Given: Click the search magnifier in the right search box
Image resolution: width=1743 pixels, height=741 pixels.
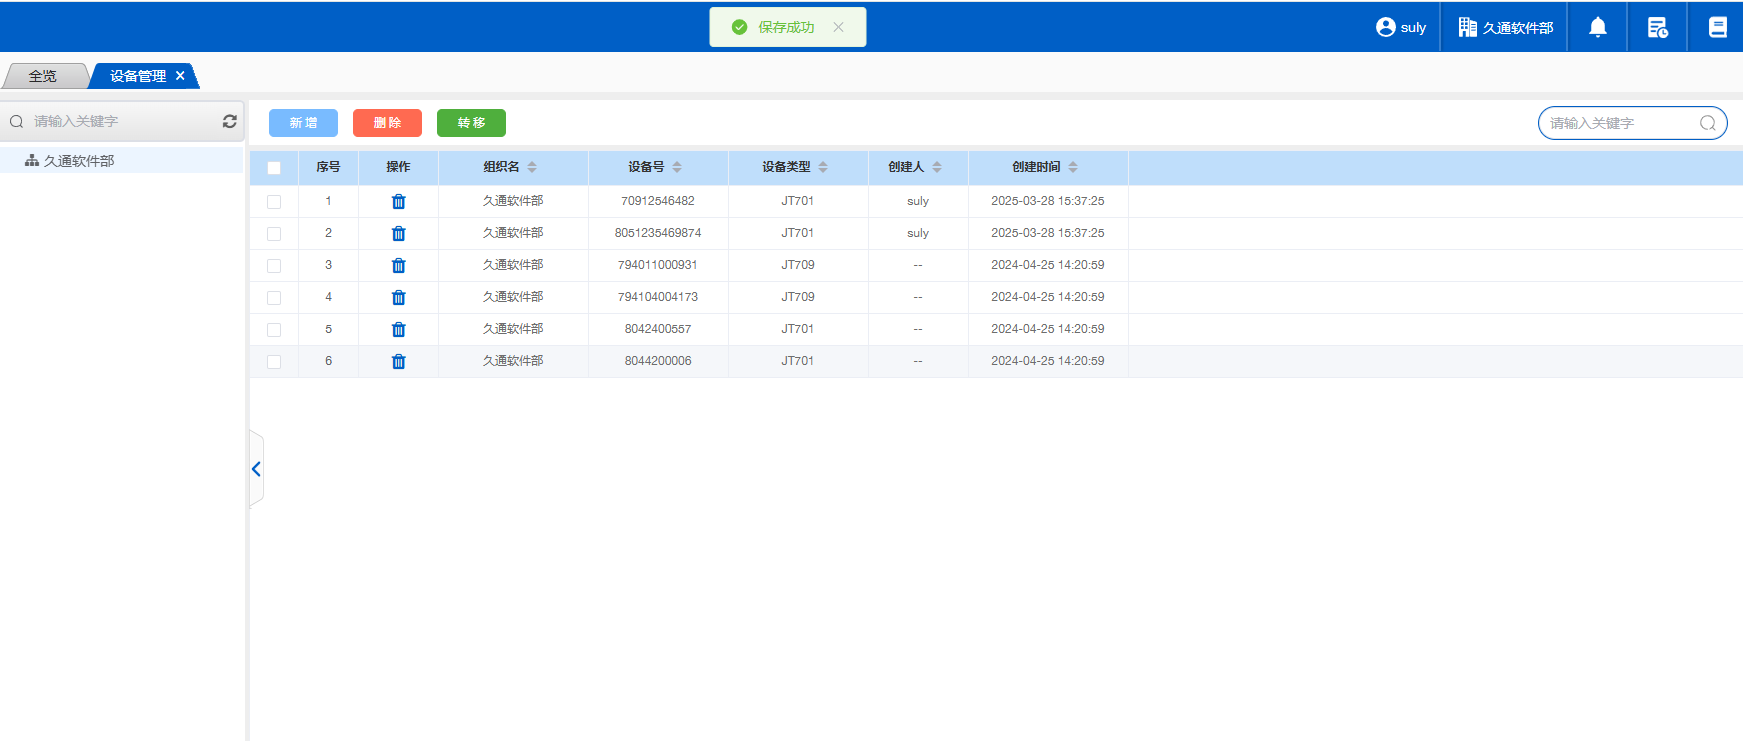Looking at the screenshot, I should click(1707, 123).
